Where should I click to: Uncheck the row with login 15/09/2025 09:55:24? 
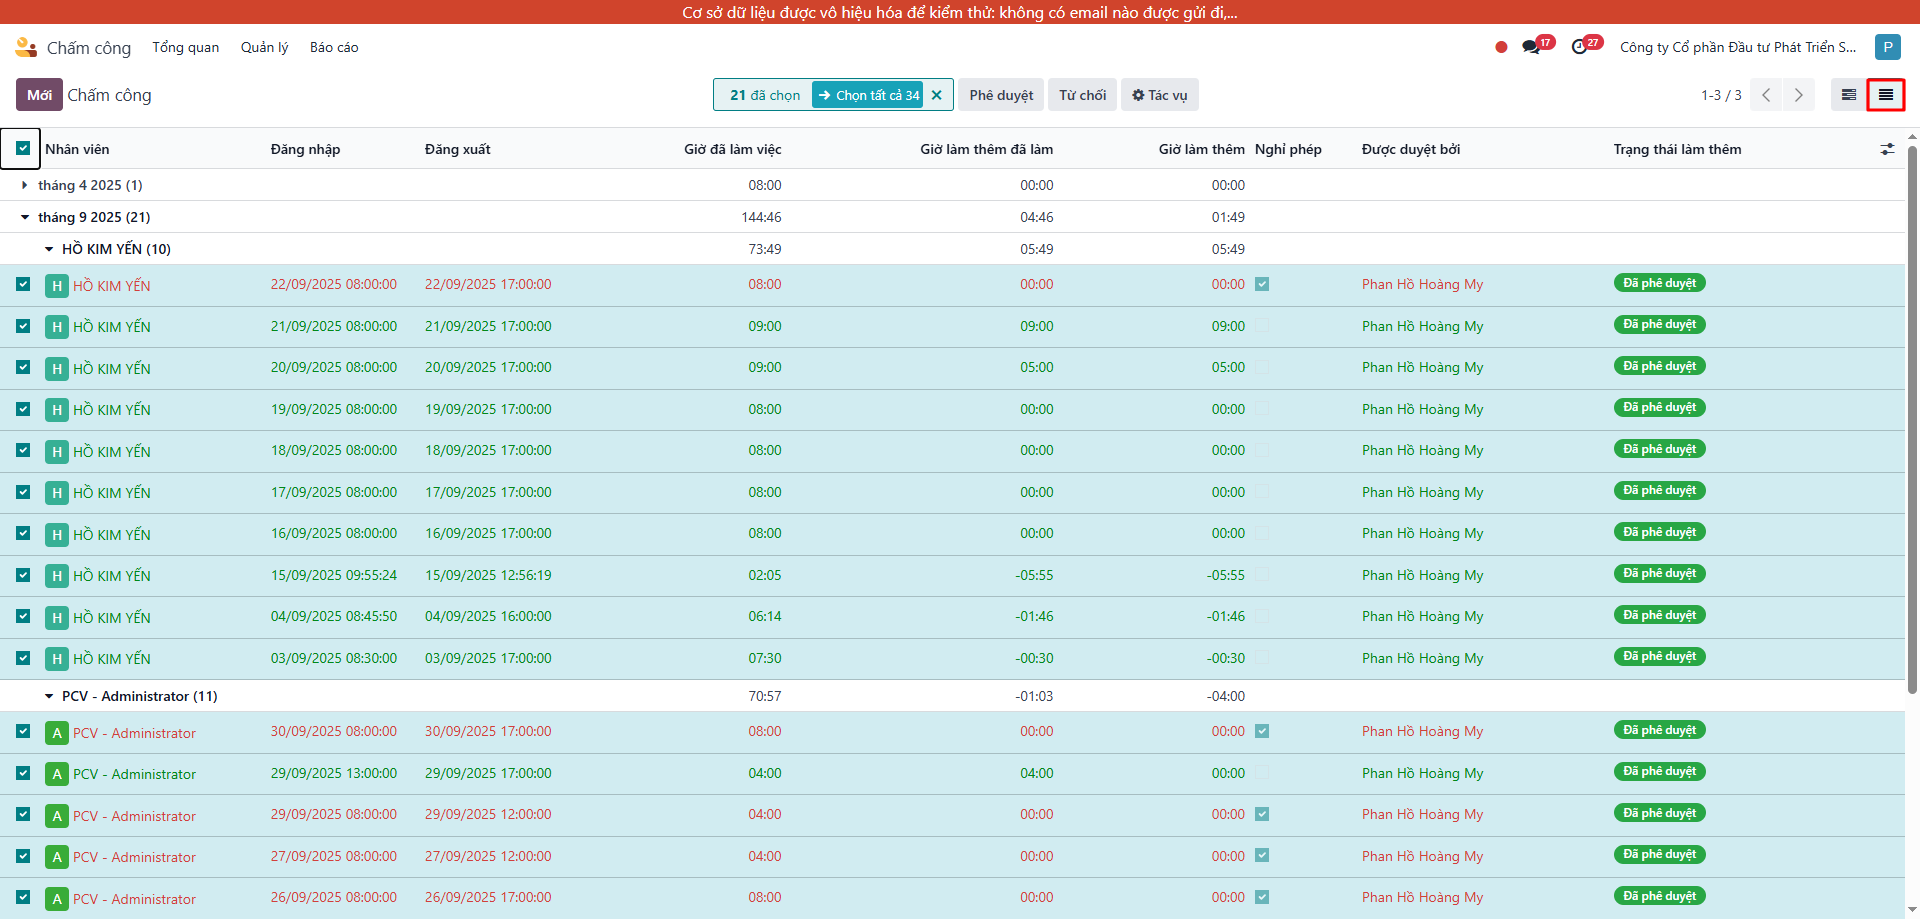[x=23, y=575]
